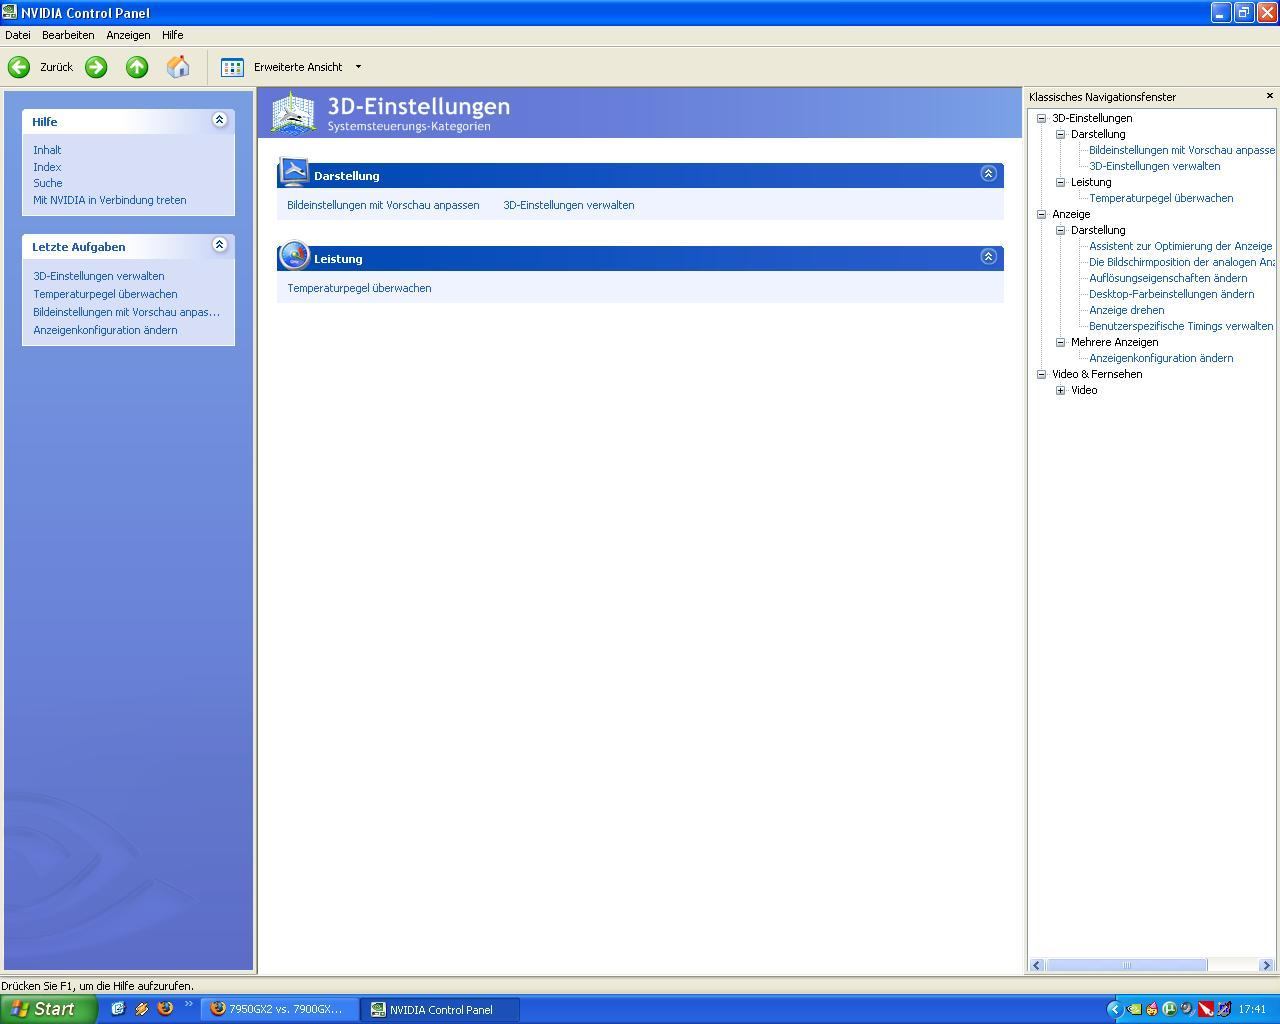Open the Anzeigen menu
Screen dimensions: 1280x1024
coord(128,35)
